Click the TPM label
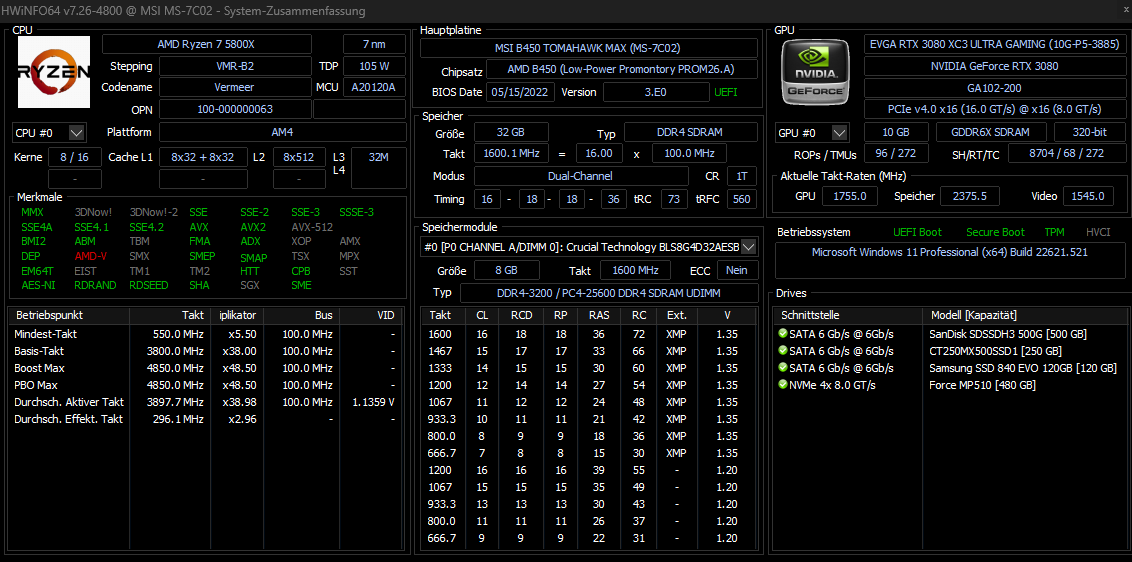Viewport: 1132px width, 562px height. 1054,233
